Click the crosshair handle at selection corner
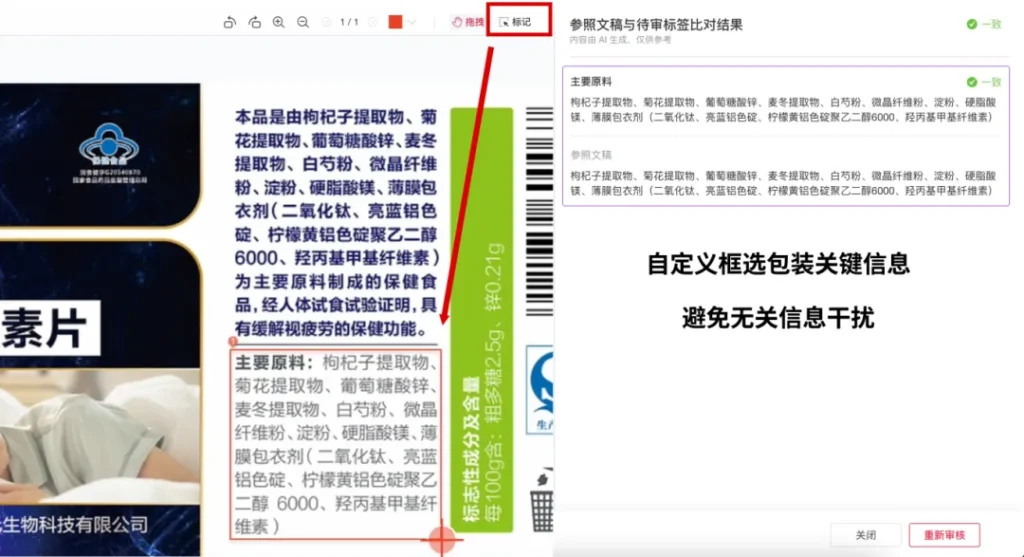 pos(440,540)
